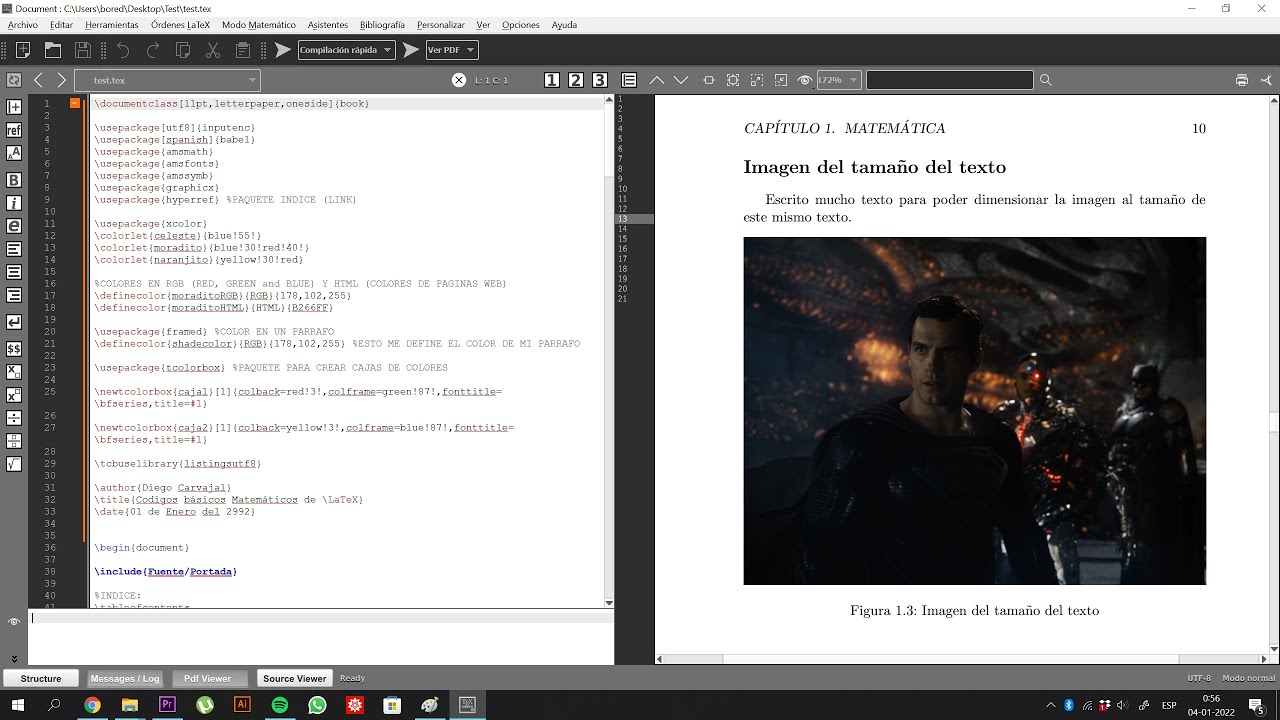1280x720 pixels.
Task: Insert a subscript using the sidebar icon
Action: coord(14,372)
